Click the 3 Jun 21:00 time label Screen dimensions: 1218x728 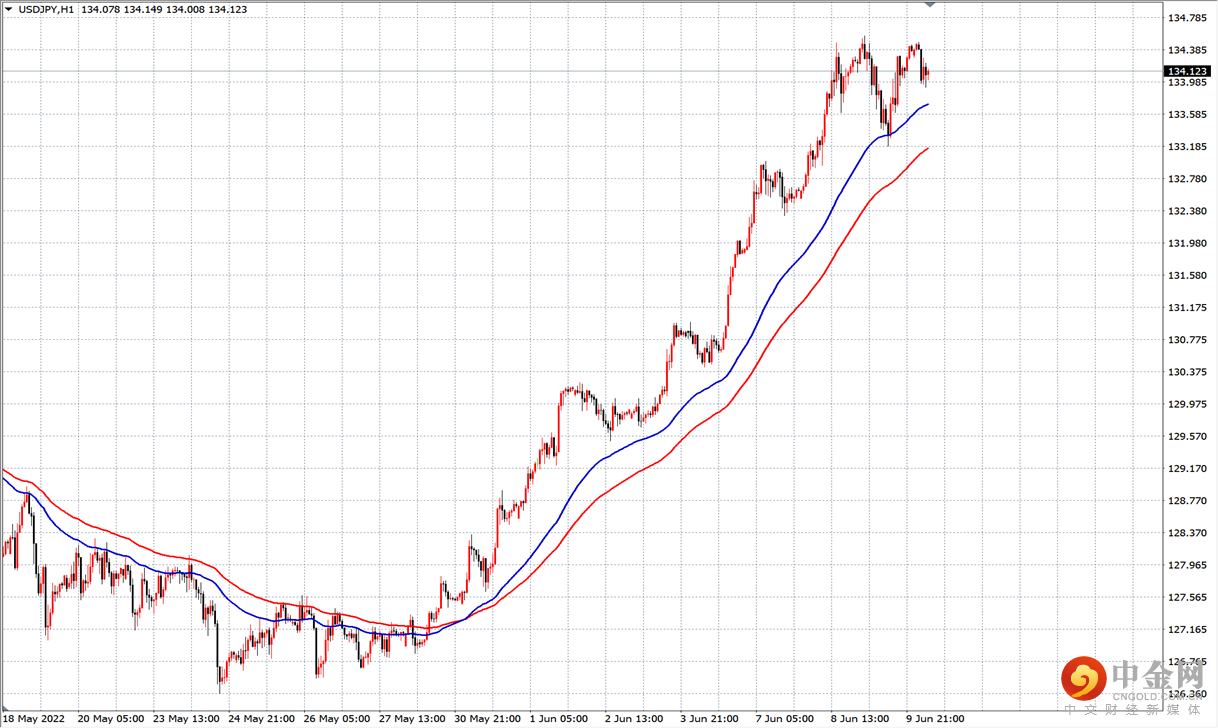pos(711,719)
